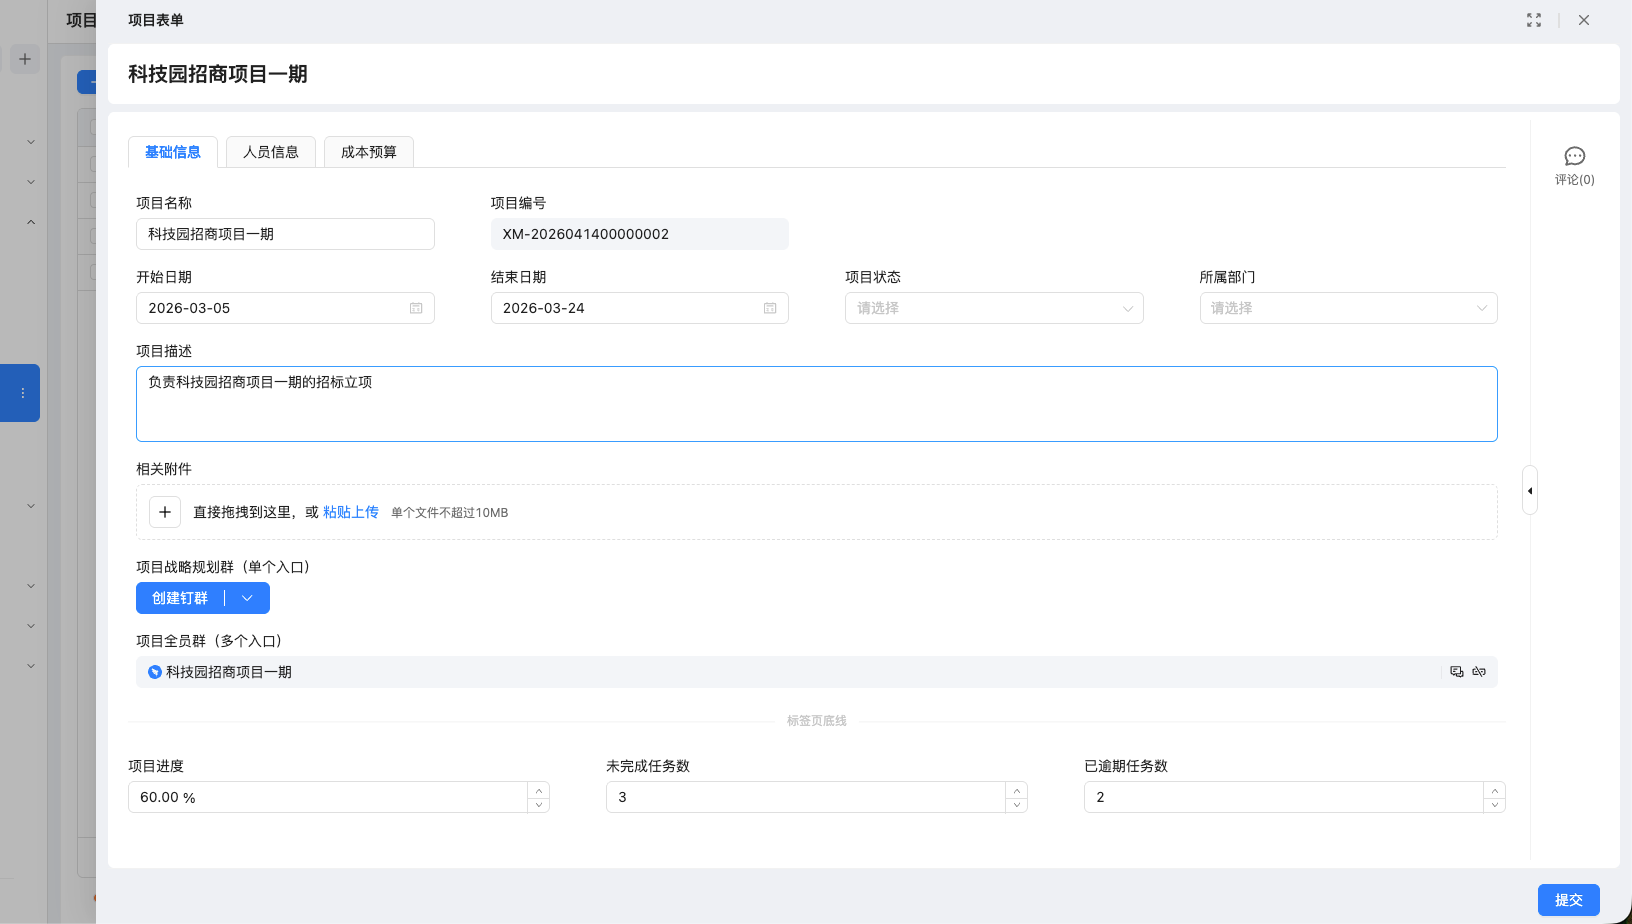Screen dimensions: 1632x924
Task: Click the 标签页底线 divider label
Action: [x=817, y=721]
